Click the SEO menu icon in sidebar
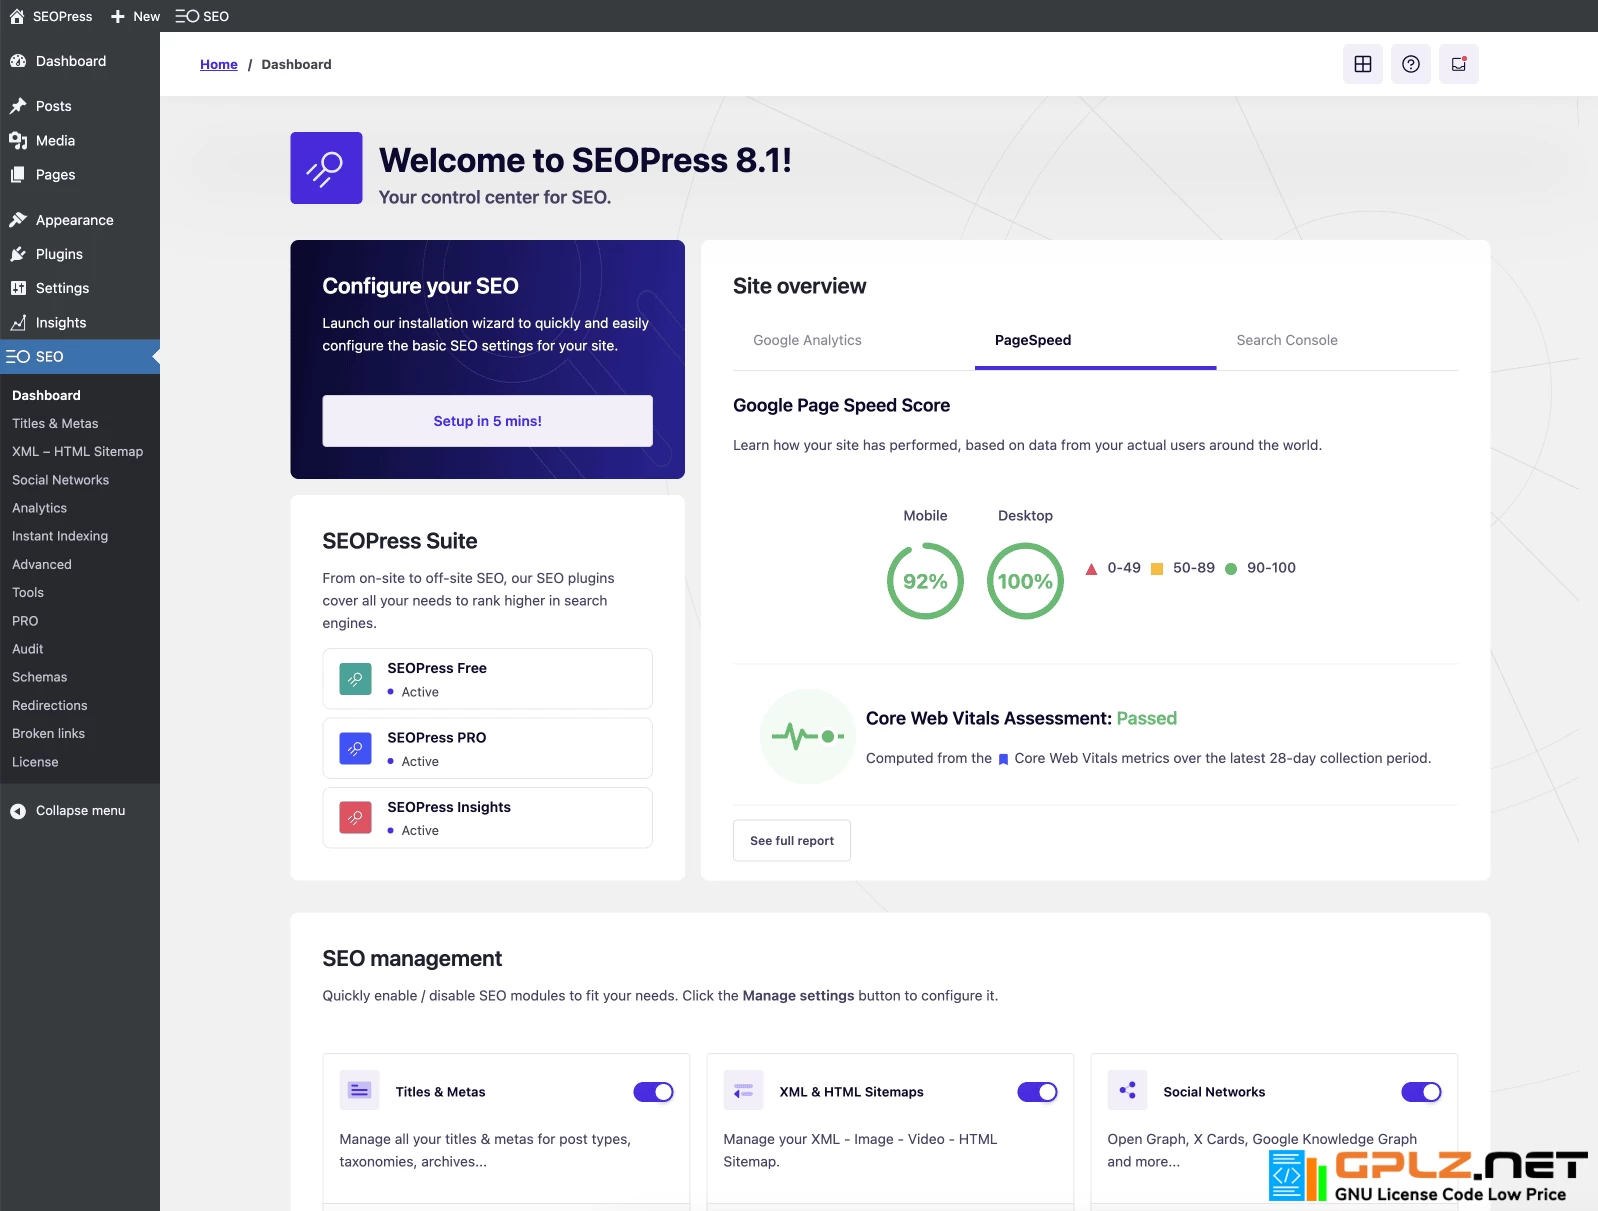 (x=18, y=357)
